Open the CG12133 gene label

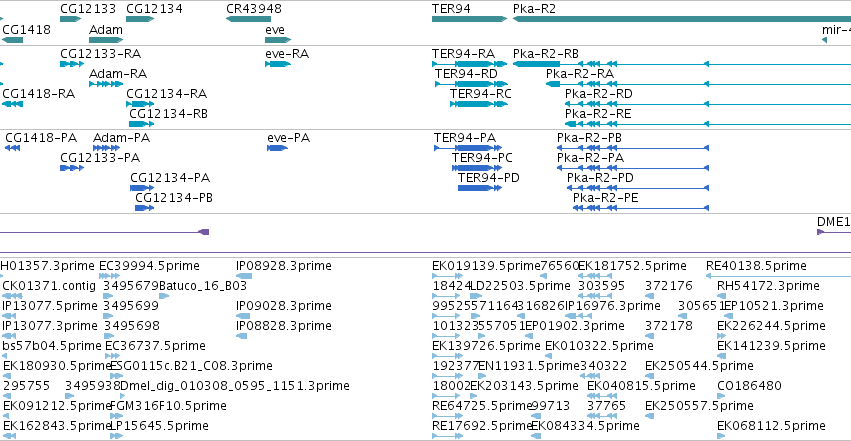pyautogui.click(x=88, y=9)
